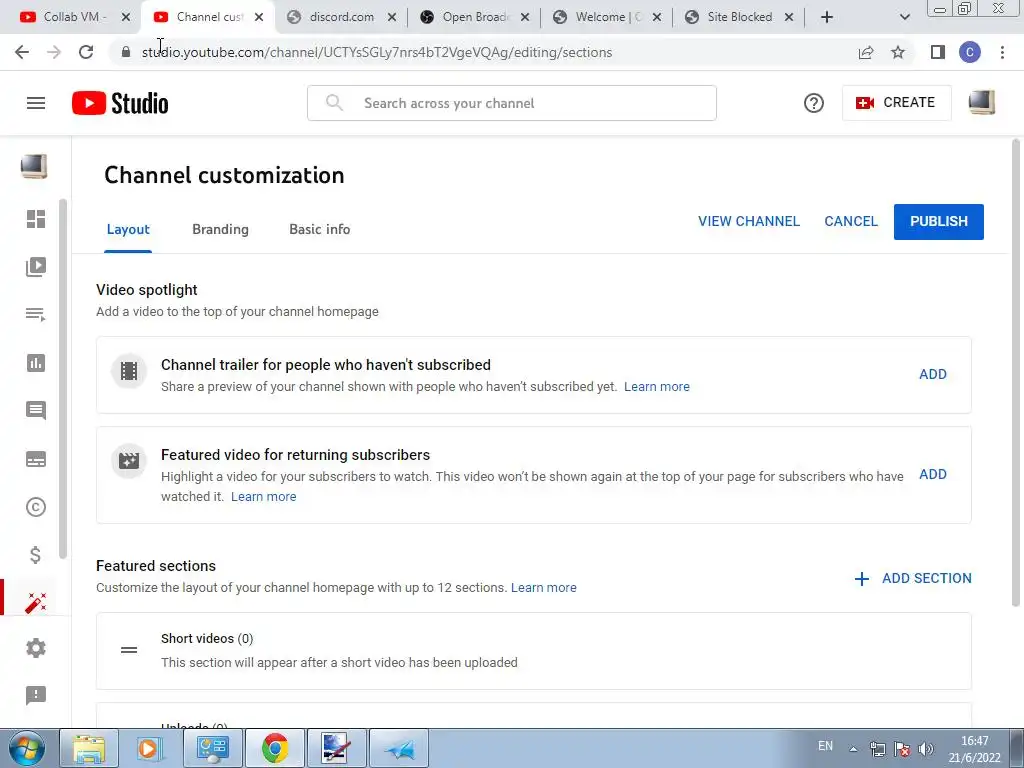Screen dimensions: 1024x768
Task: Click the address bar URL
Action: tap(377, 52)
